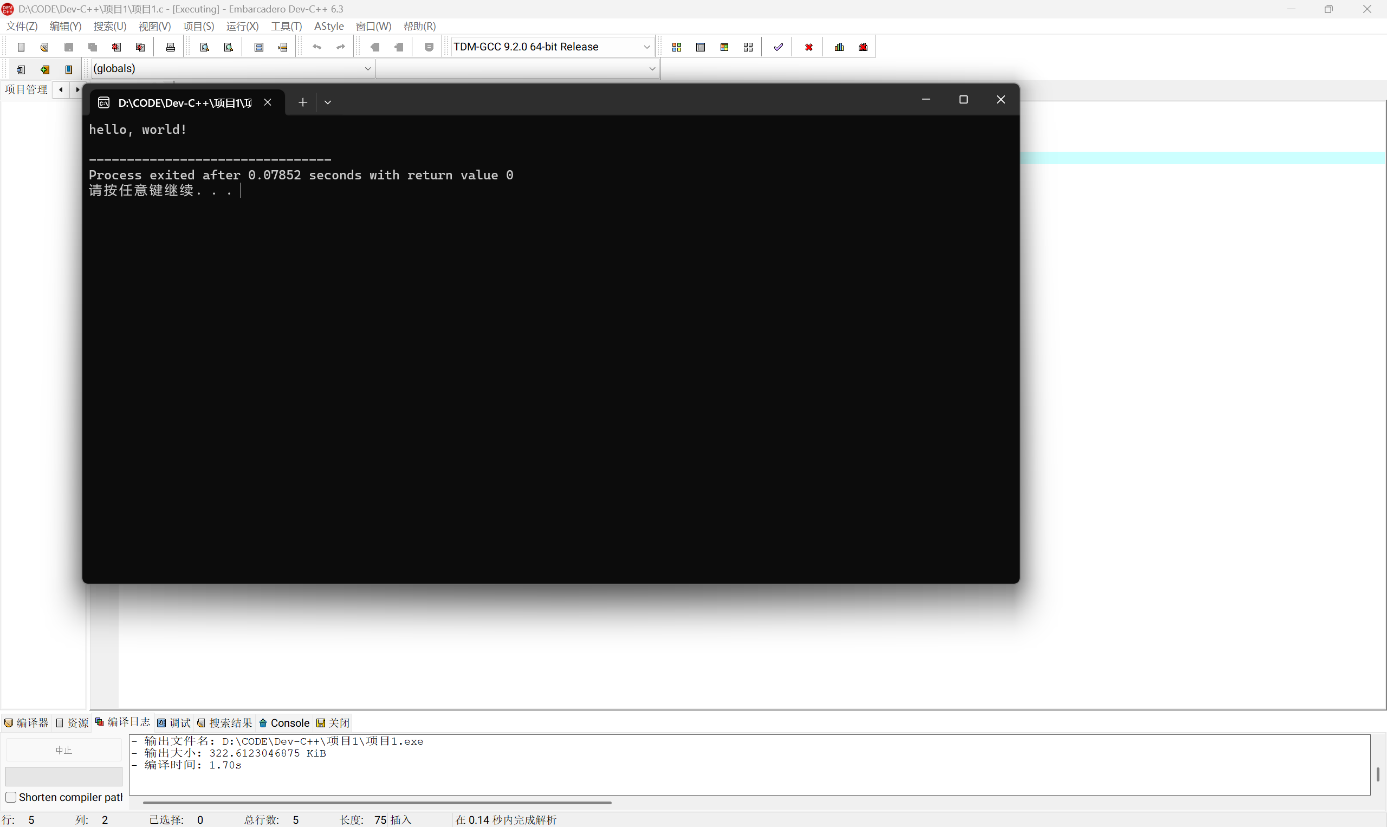Click the horizontal scrollbar in compile log
The width and height of the screenshot is (1387, 827).
click(377, 802)
